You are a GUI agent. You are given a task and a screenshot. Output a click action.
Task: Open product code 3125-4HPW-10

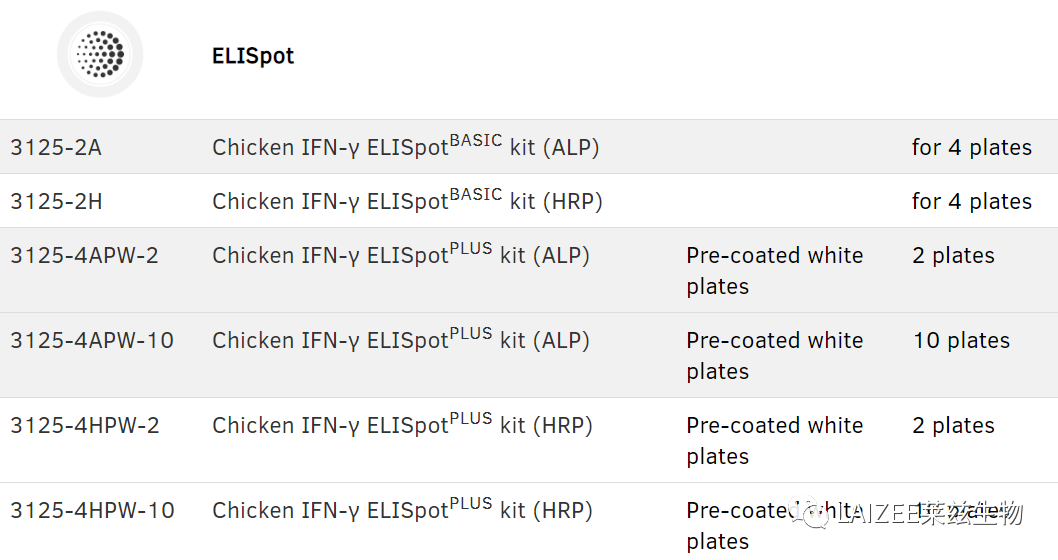(x=92, y=511)
